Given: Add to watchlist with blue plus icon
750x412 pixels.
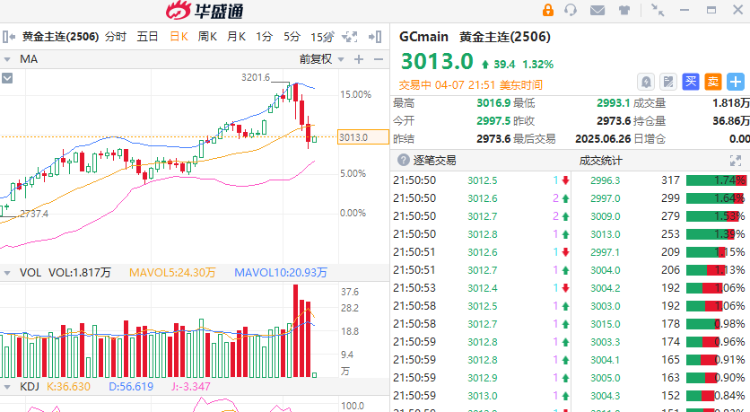Looking at the screenshot, I should (735, 82).
